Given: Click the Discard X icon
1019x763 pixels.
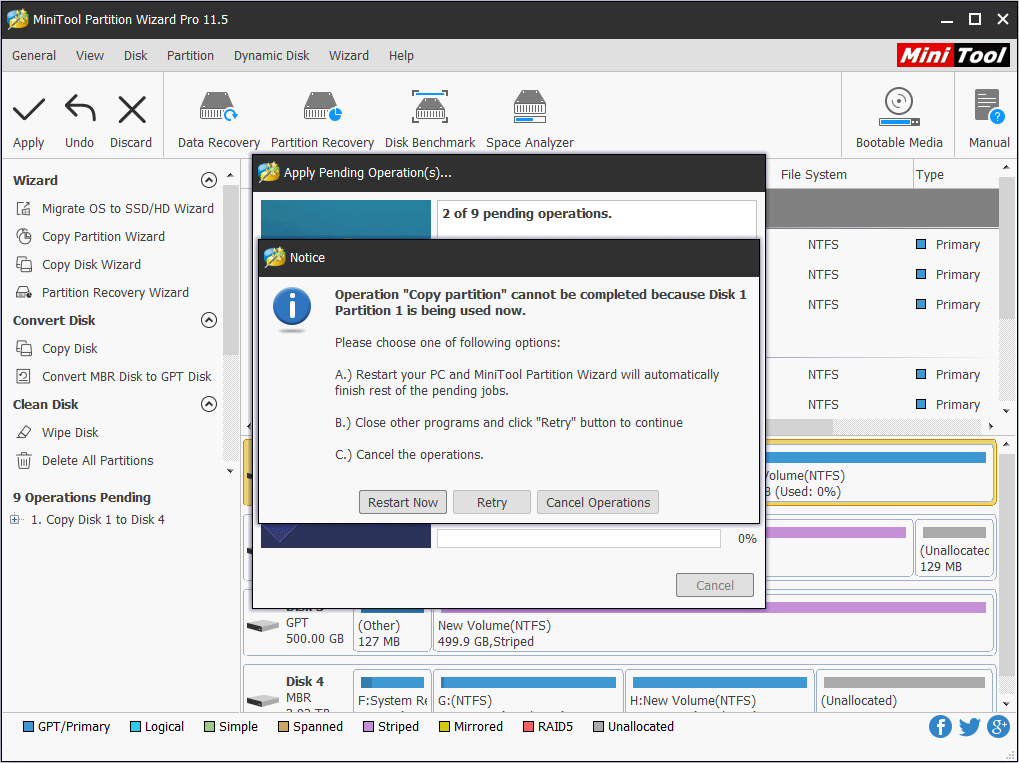Looking at the screenshot, I should coord(132,109).
